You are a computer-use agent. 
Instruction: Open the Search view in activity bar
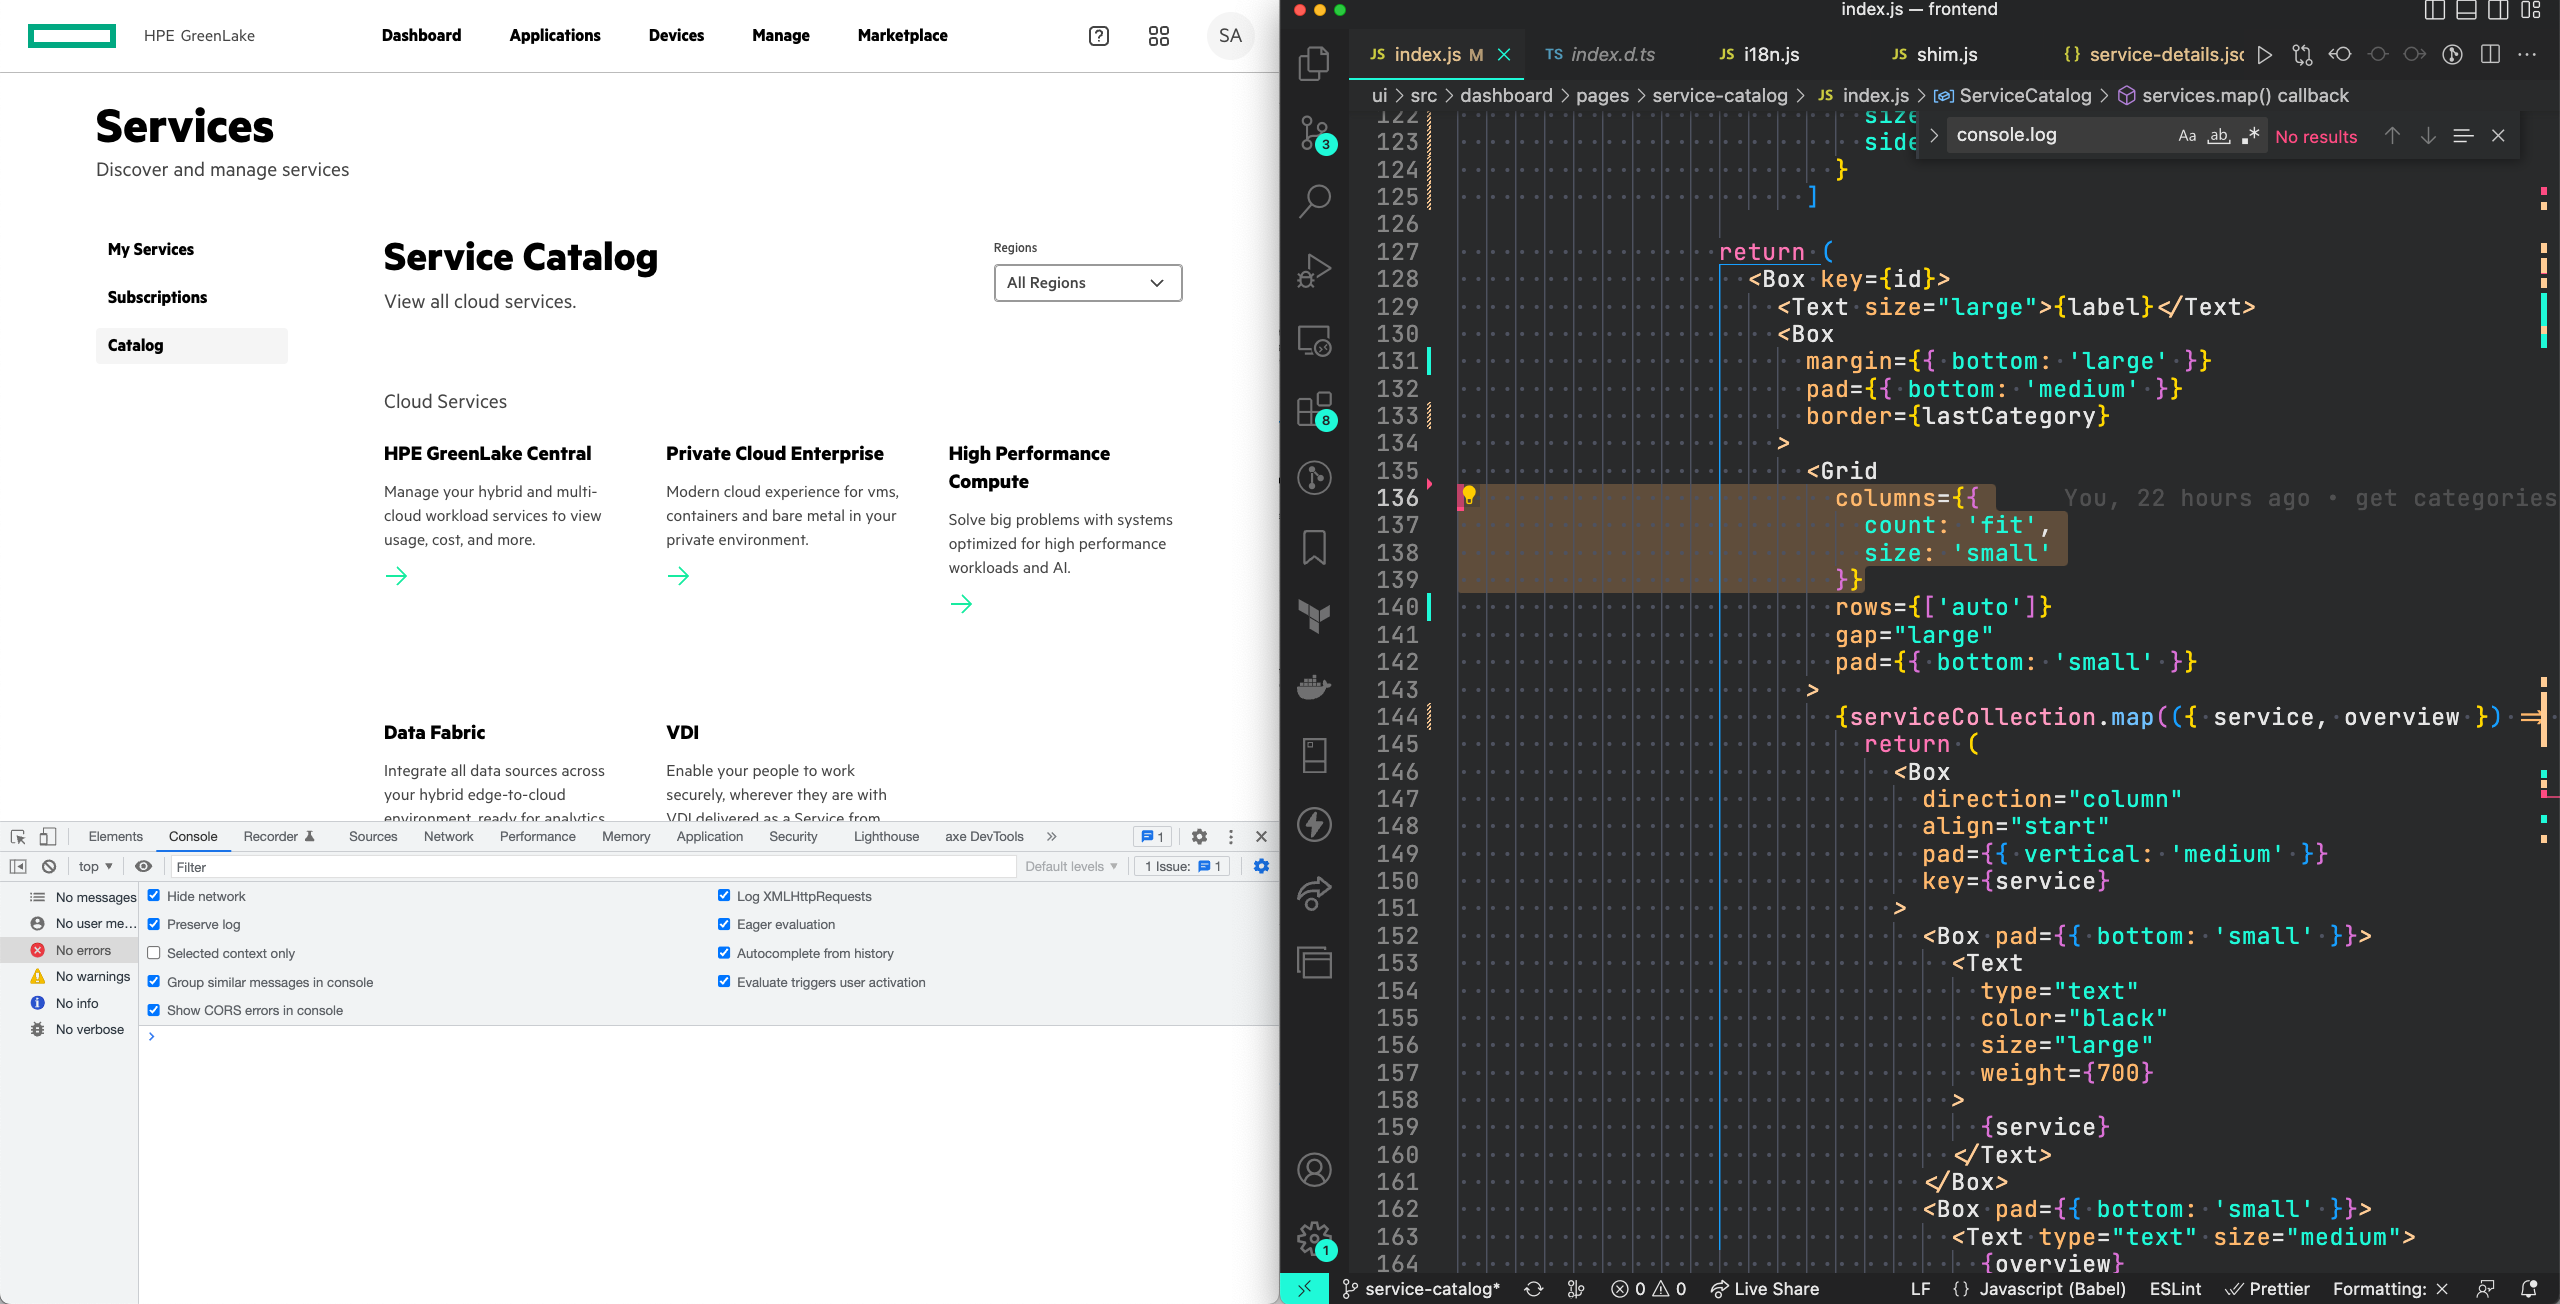[1314, 201]
